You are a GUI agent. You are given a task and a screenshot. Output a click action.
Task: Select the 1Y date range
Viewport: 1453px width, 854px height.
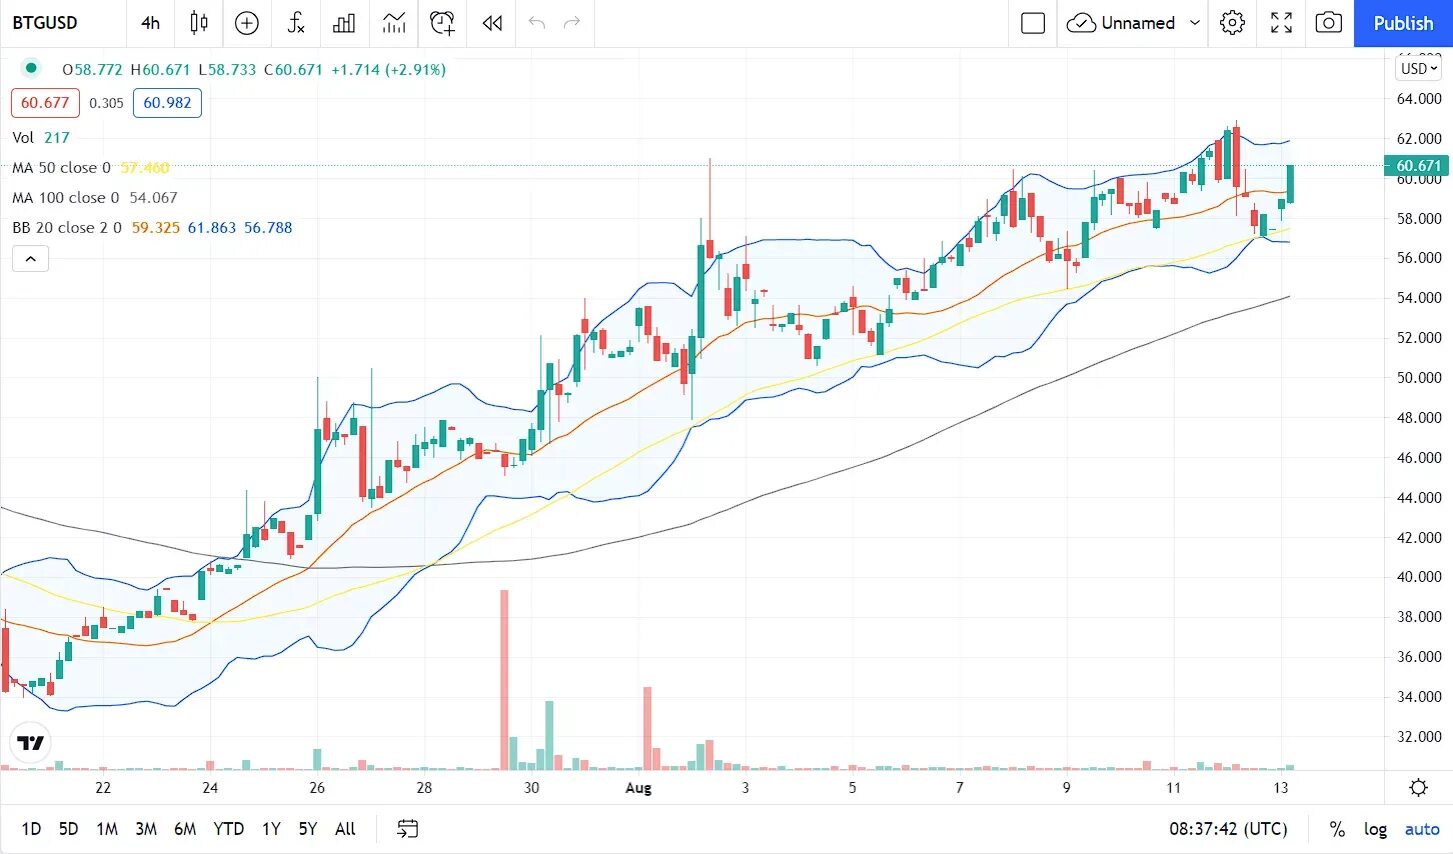(271, 829)
